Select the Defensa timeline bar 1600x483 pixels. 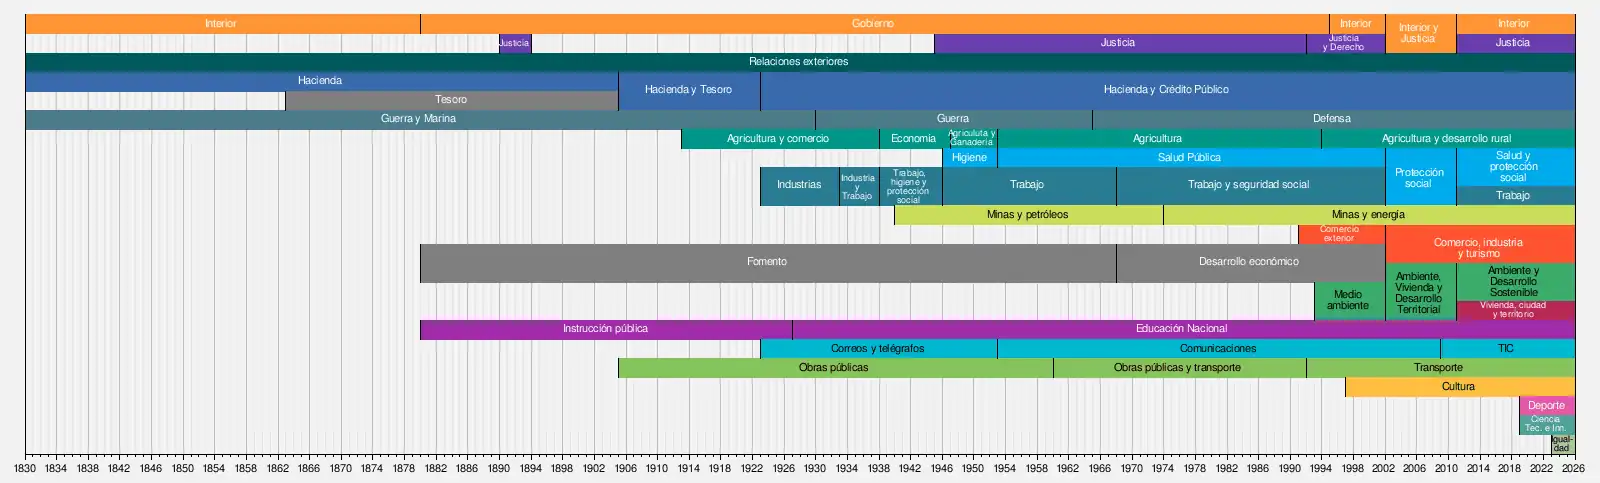[1332, 119]
